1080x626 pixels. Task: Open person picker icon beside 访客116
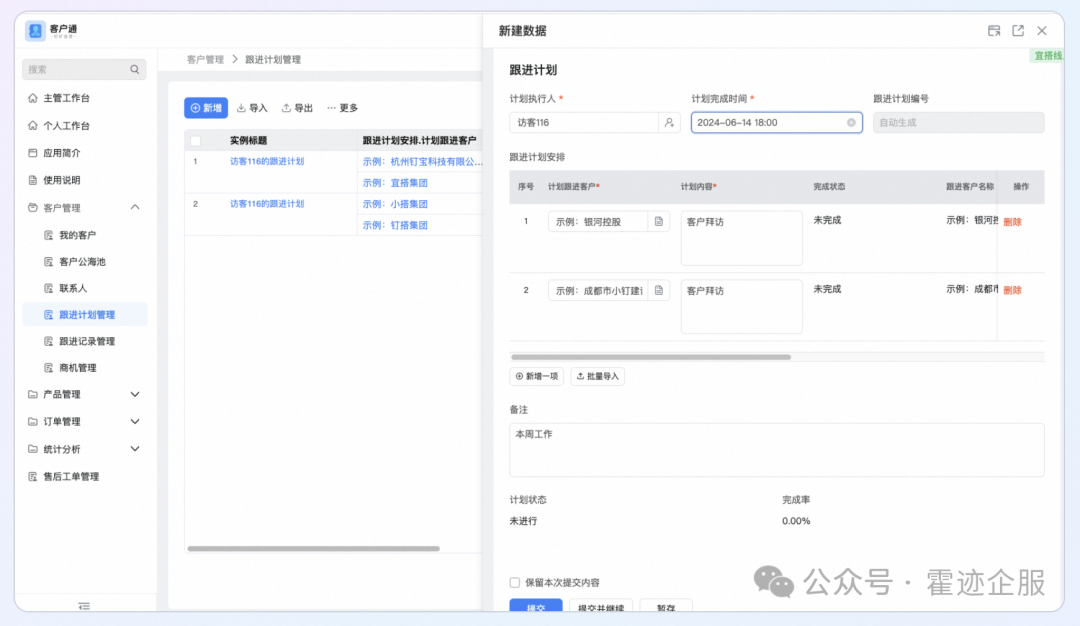click(x=669, y=123)
